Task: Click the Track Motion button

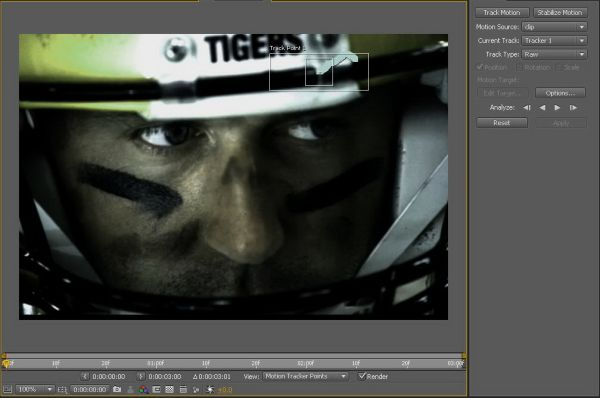Action: tap(502, 13)
